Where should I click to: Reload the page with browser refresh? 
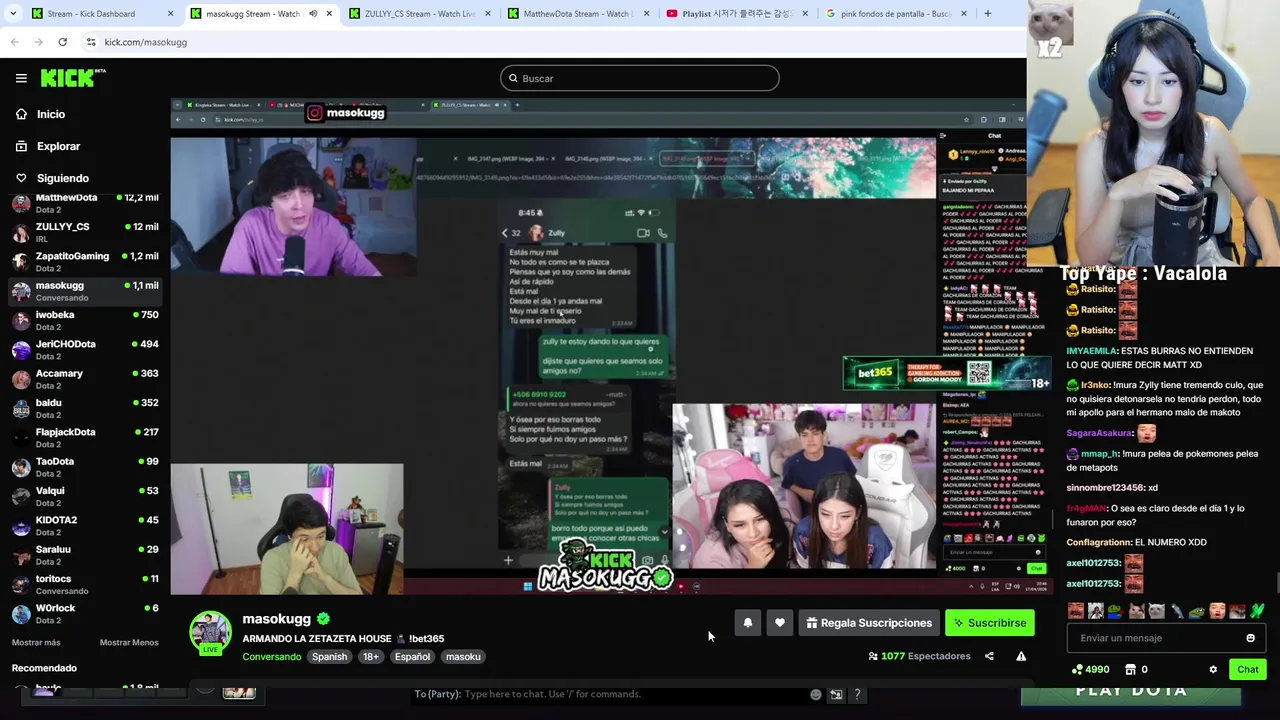pyautogui.click(x=62, y=42)
